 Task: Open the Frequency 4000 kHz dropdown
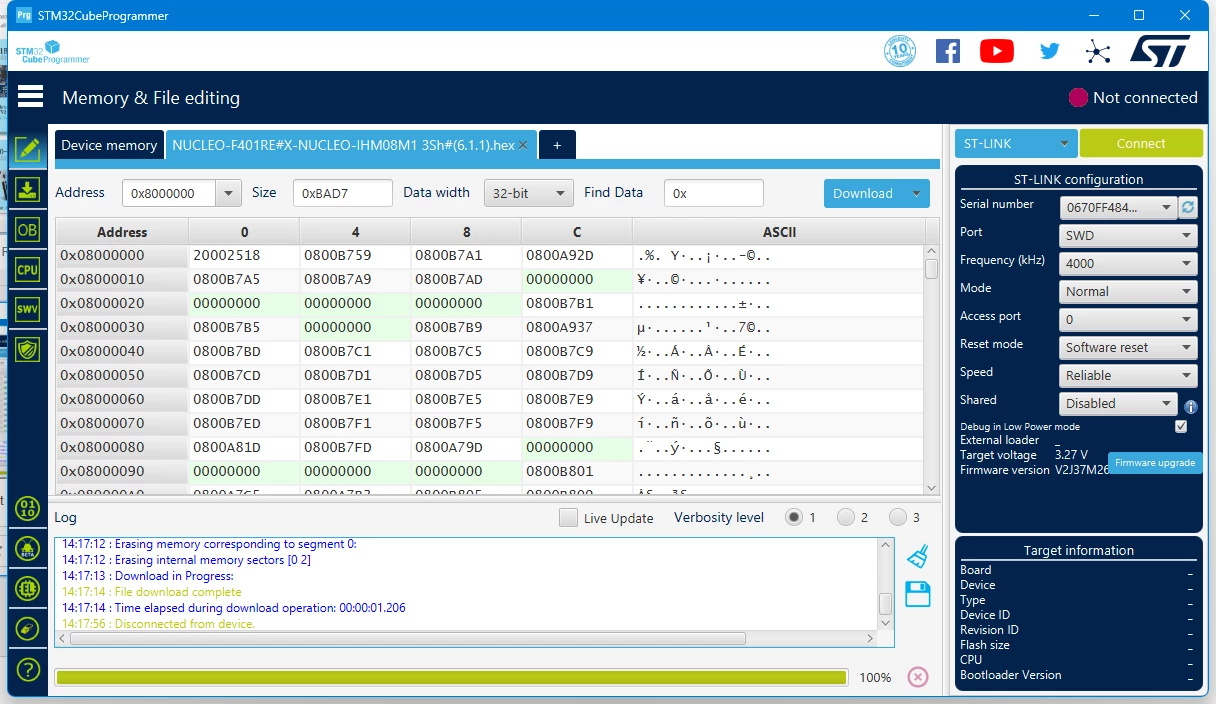[1129, 263]
